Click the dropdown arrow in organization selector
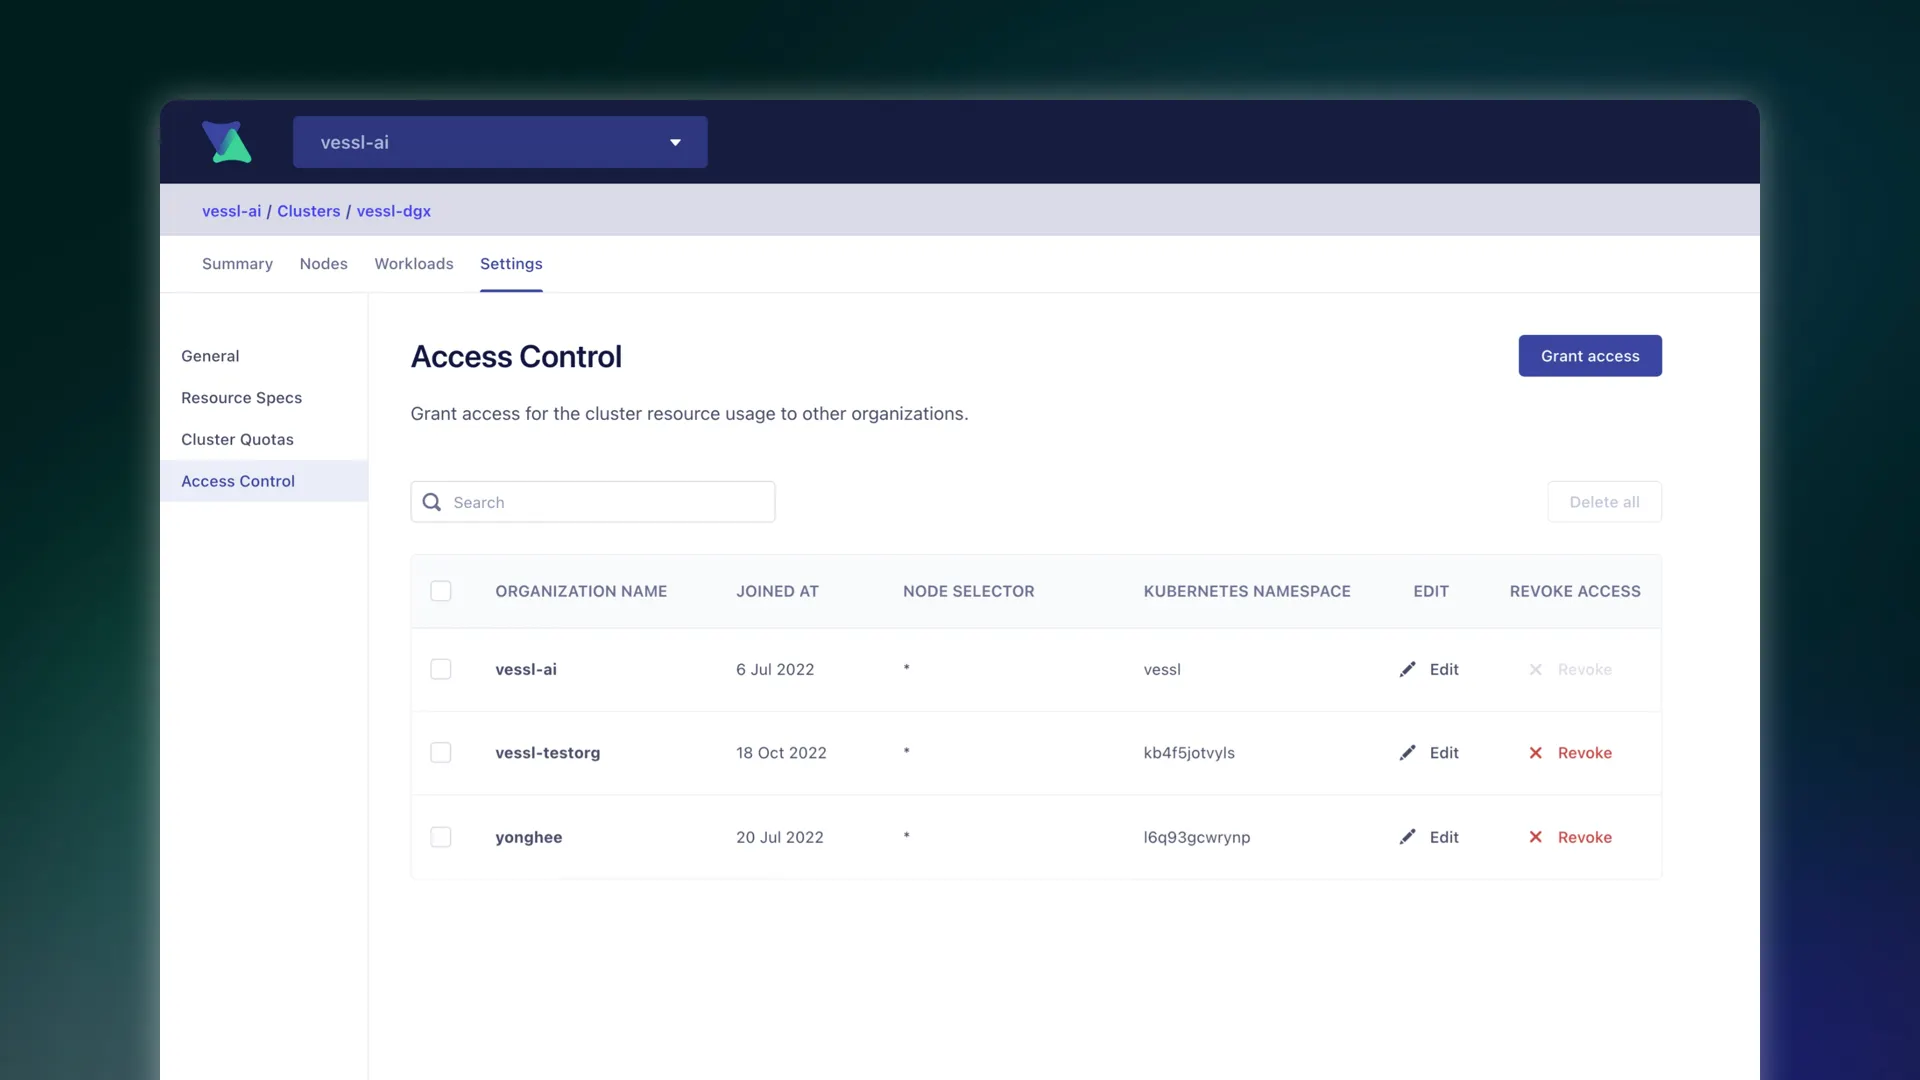The image size is (1920, 1080). [675, 142]
